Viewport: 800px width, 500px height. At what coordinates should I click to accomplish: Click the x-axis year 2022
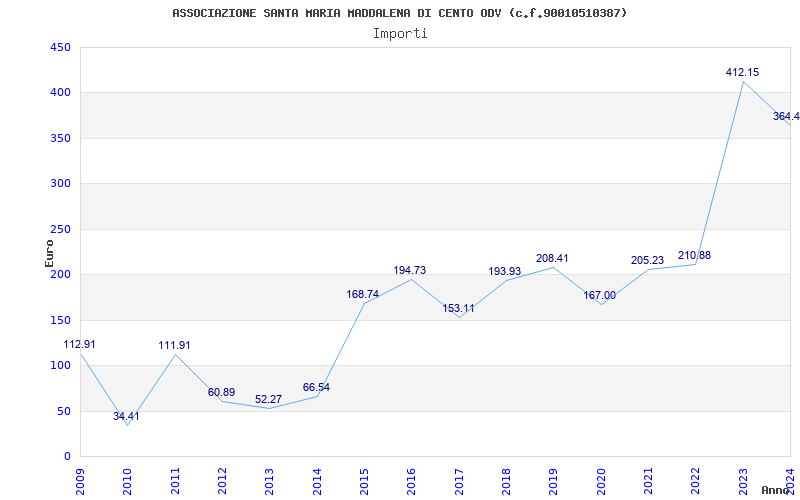pyautogui.click(x=695, y=481)
